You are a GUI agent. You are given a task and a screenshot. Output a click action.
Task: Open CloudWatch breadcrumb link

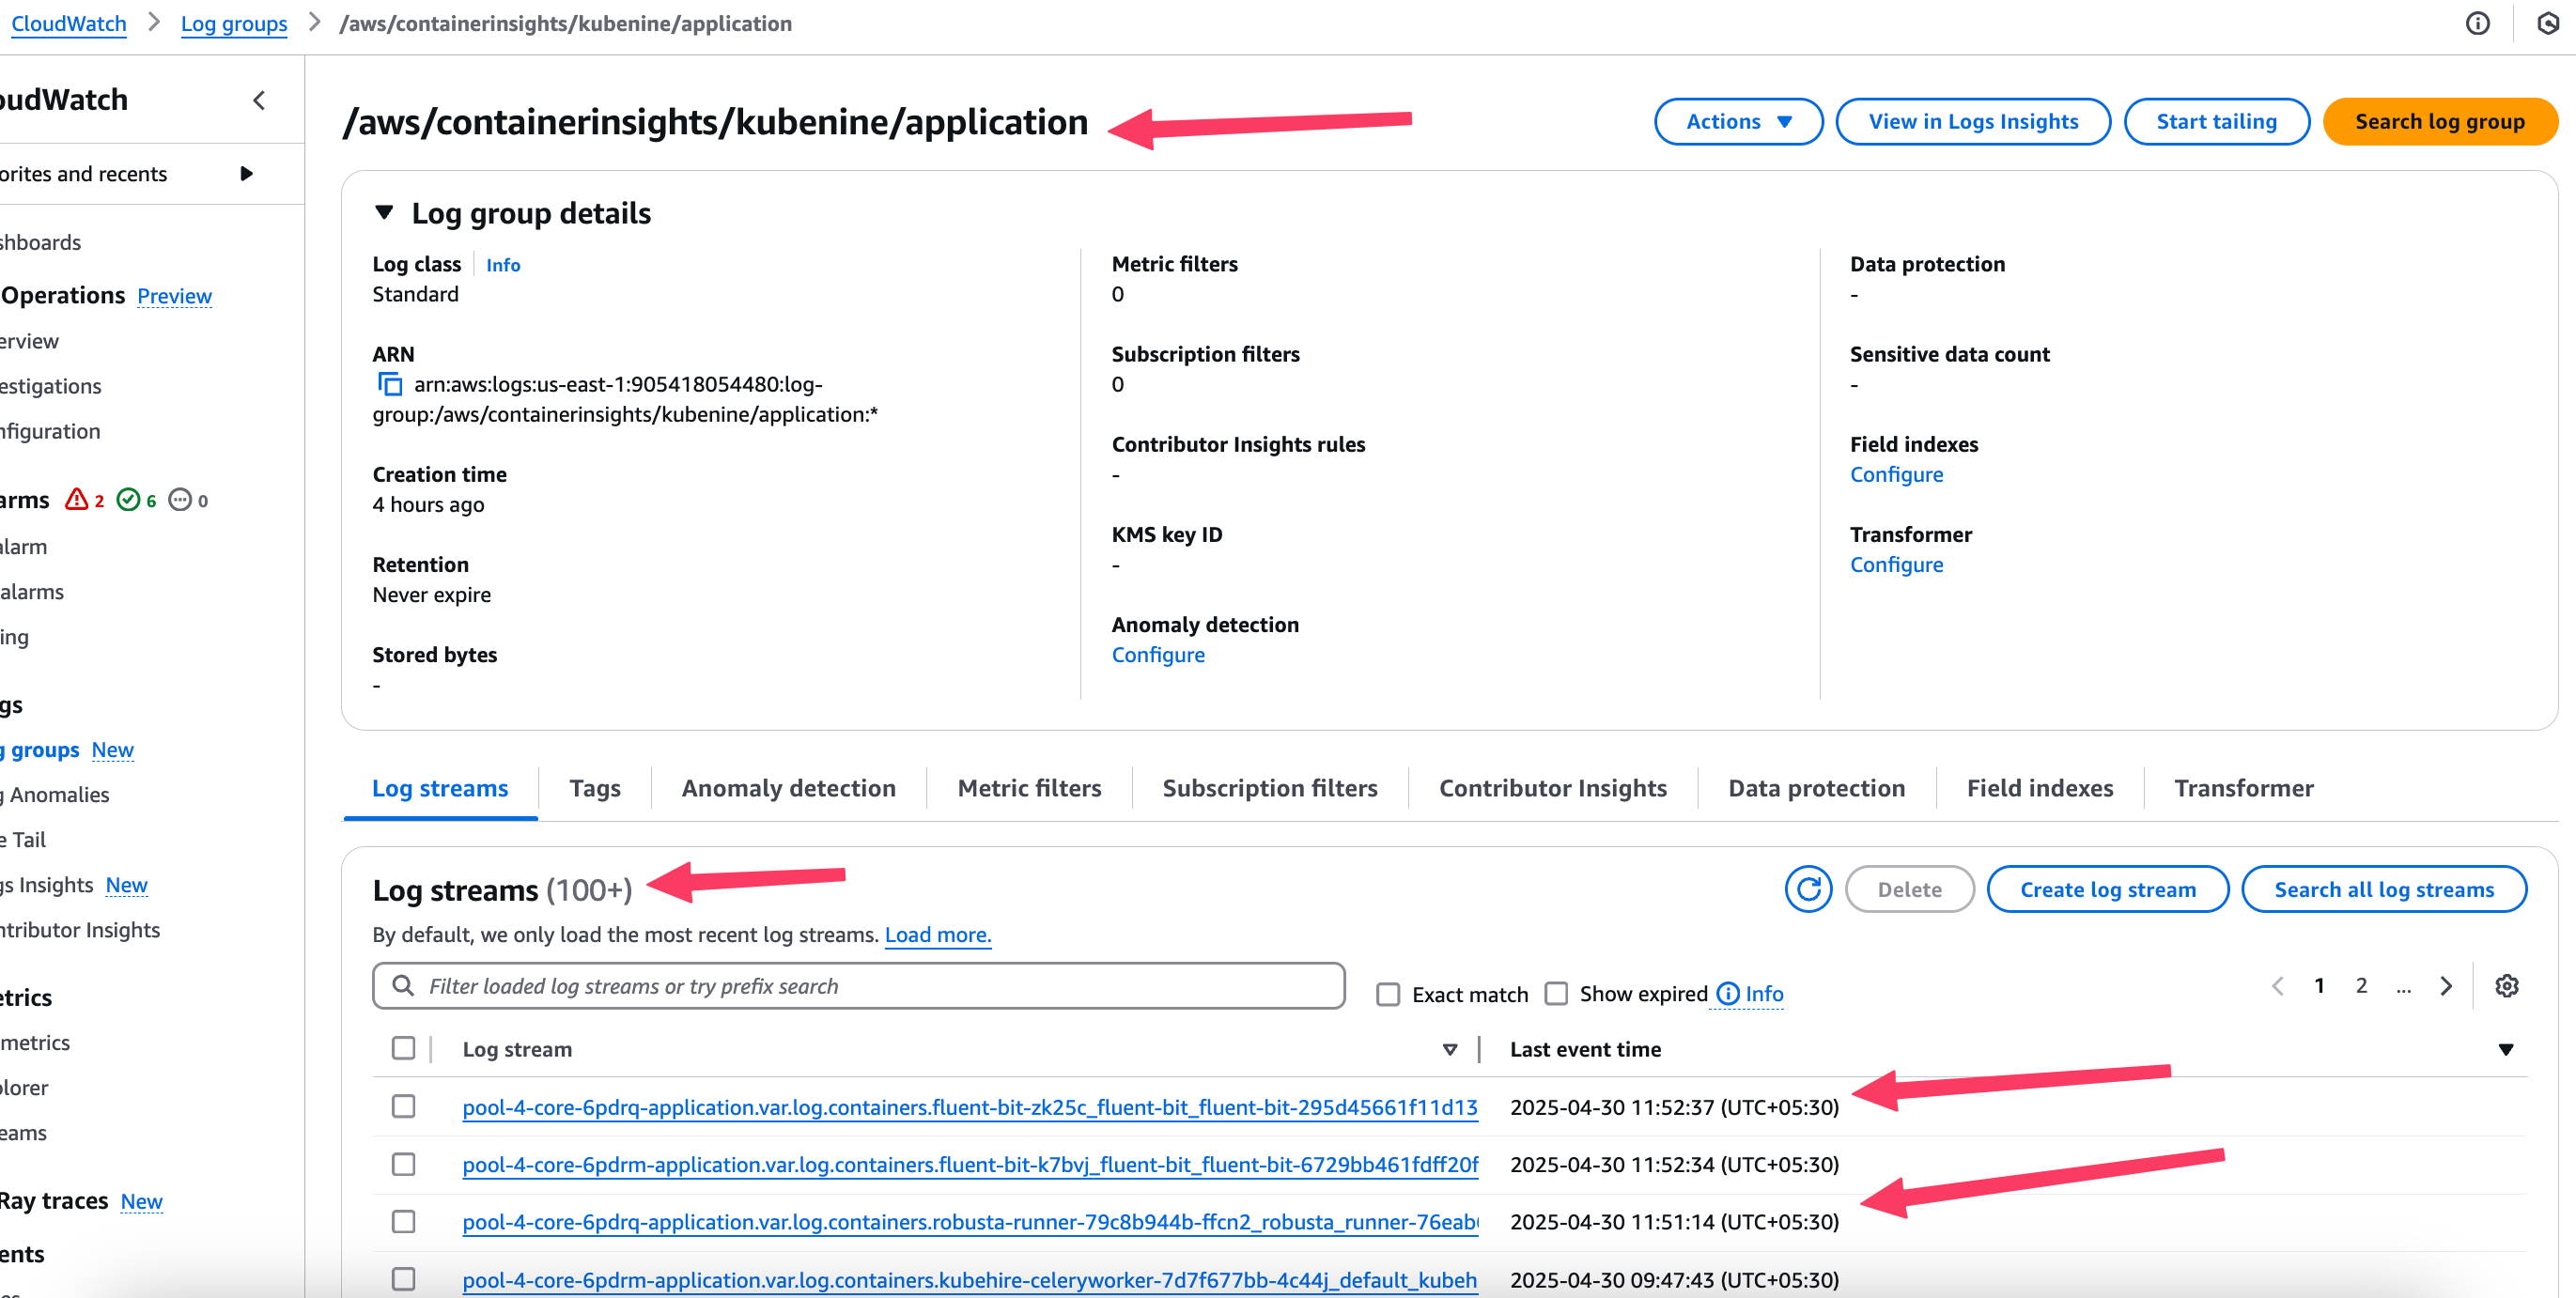point(69,23)
